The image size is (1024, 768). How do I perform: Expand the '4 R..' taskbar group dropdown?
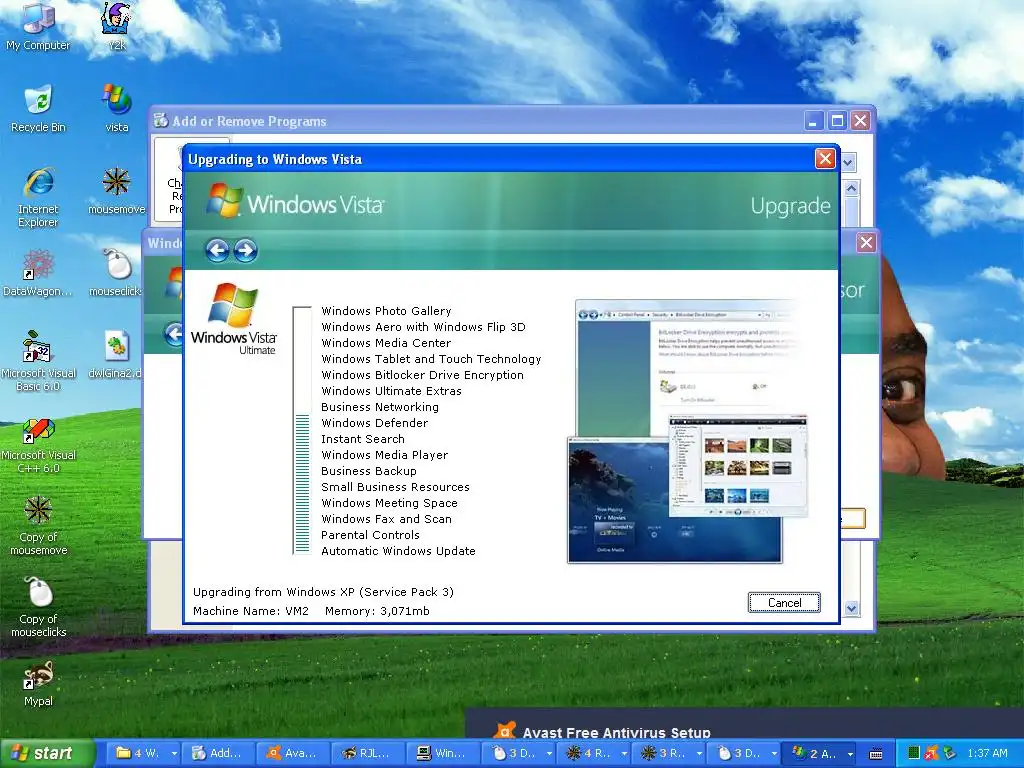[x=624, y=753]
